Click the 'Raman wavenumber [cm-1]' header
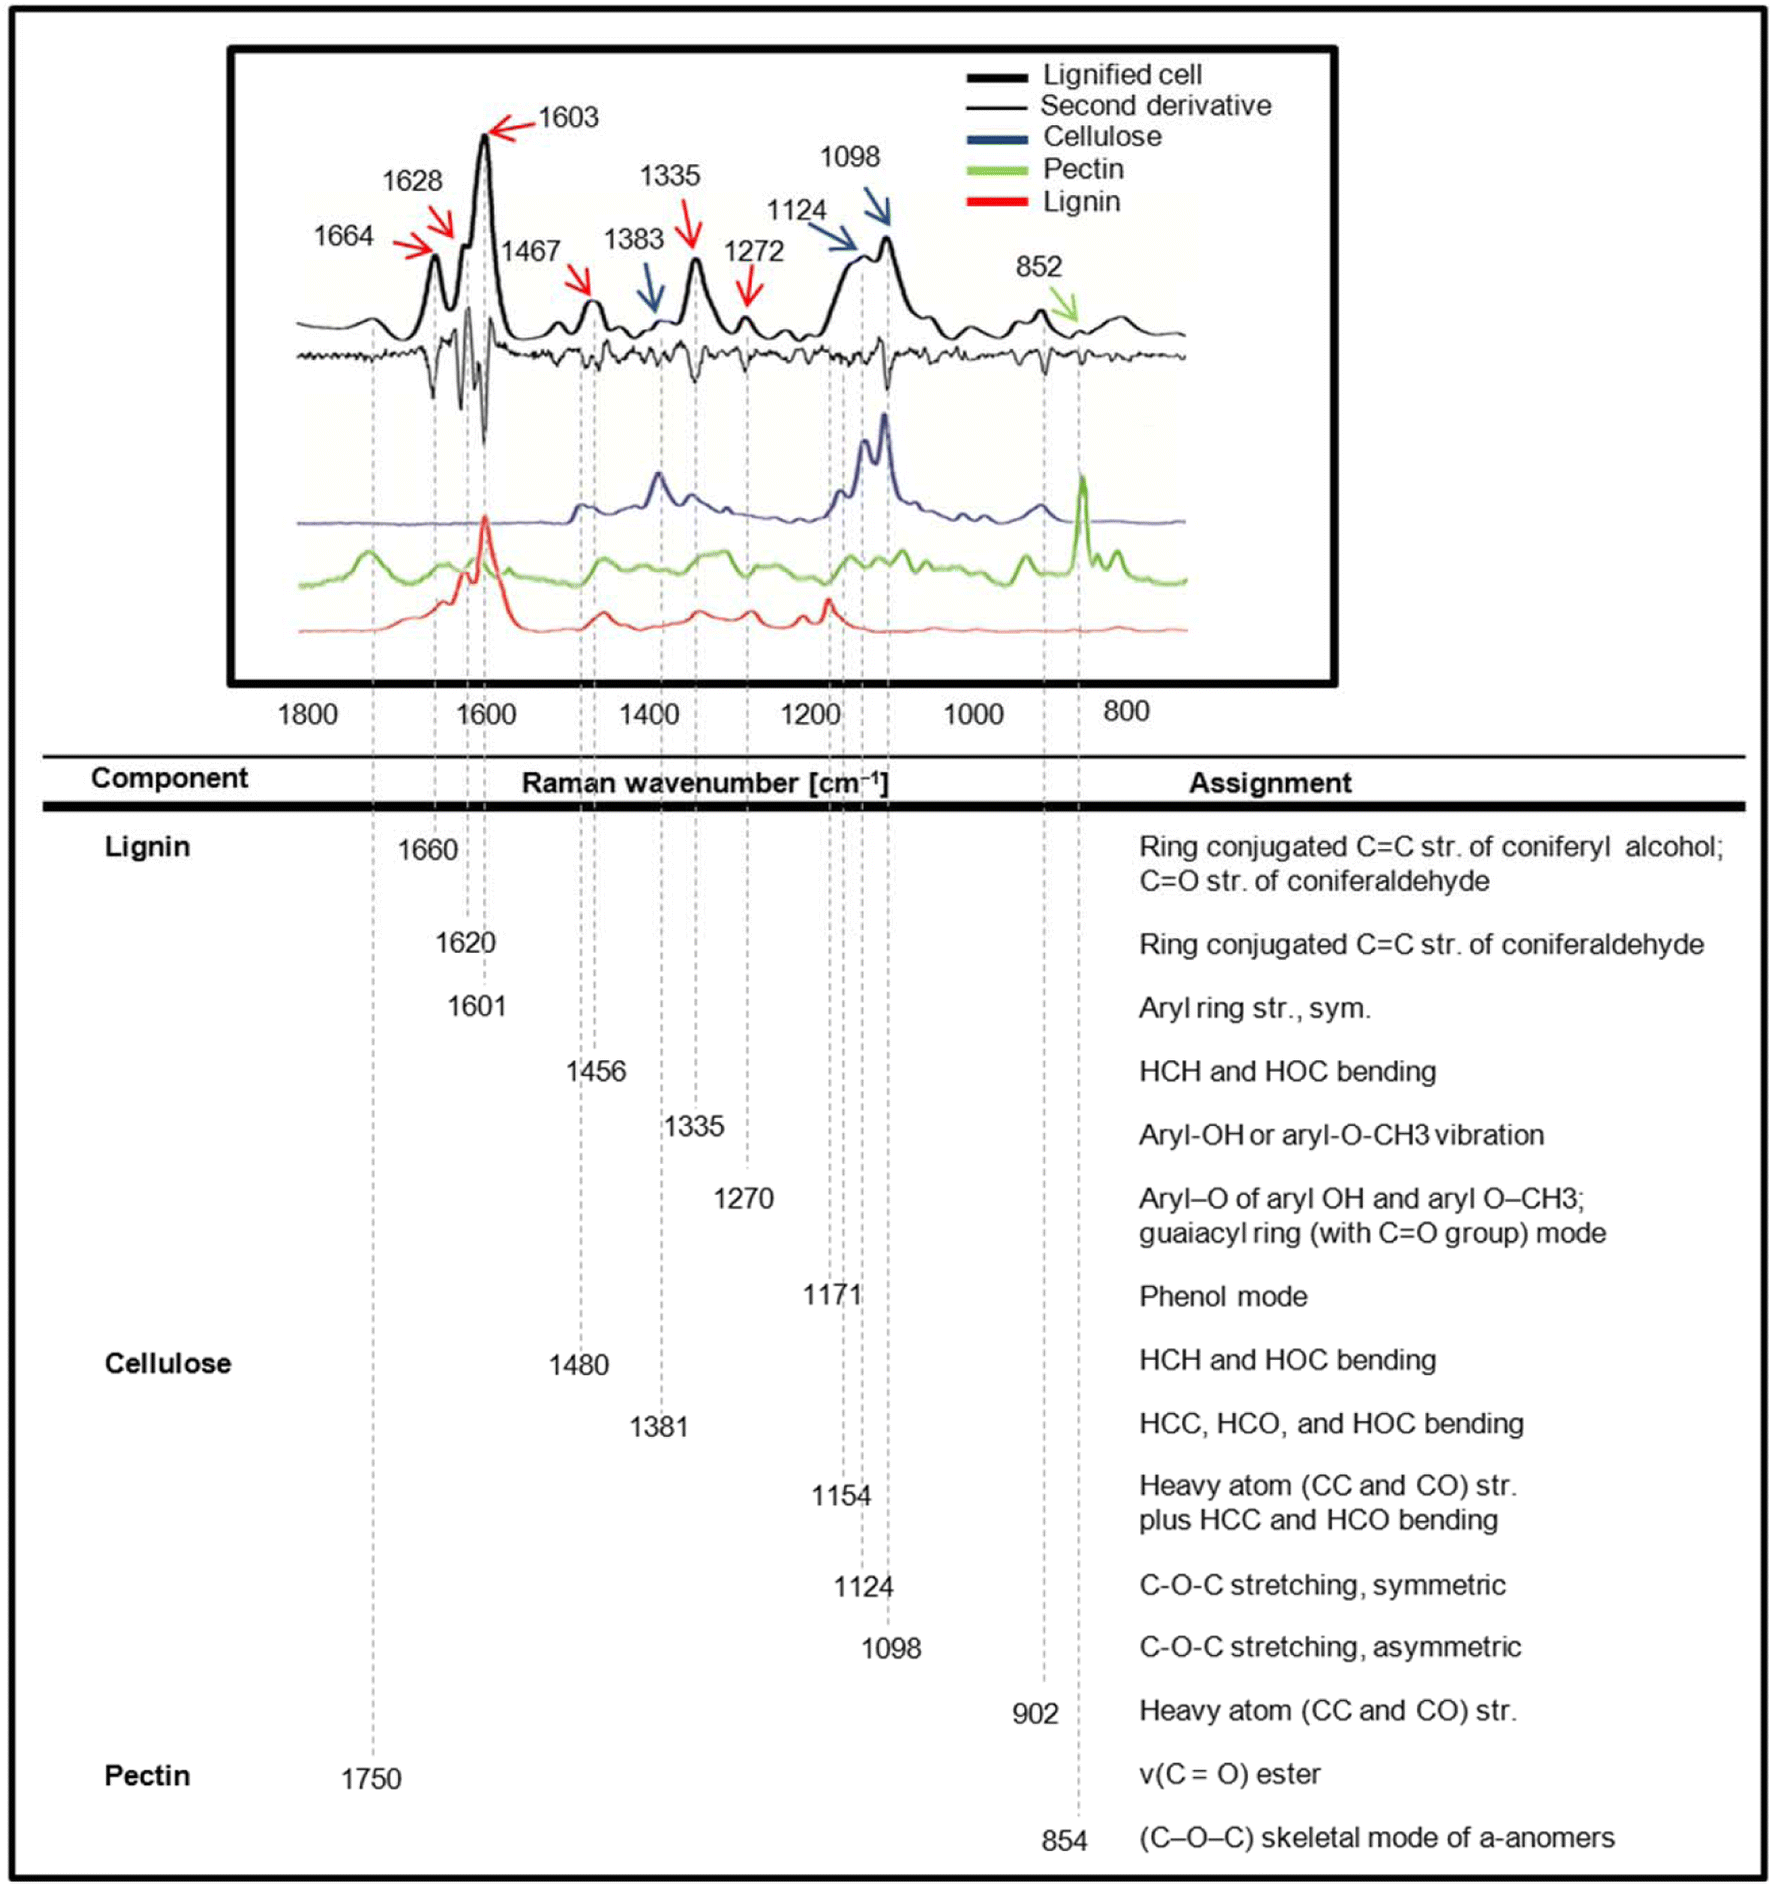The height and width of the screenshot is (1886, 1772). 705,782
